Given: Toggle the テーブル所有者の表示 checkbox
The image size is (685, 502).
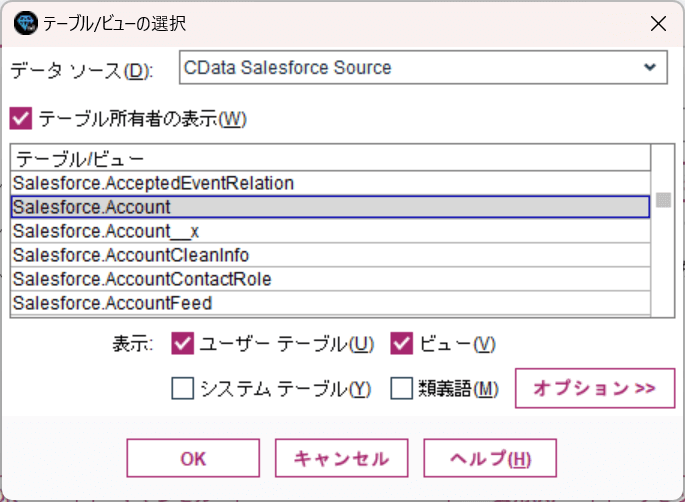Looking at the screenshot, I should 20,119.
